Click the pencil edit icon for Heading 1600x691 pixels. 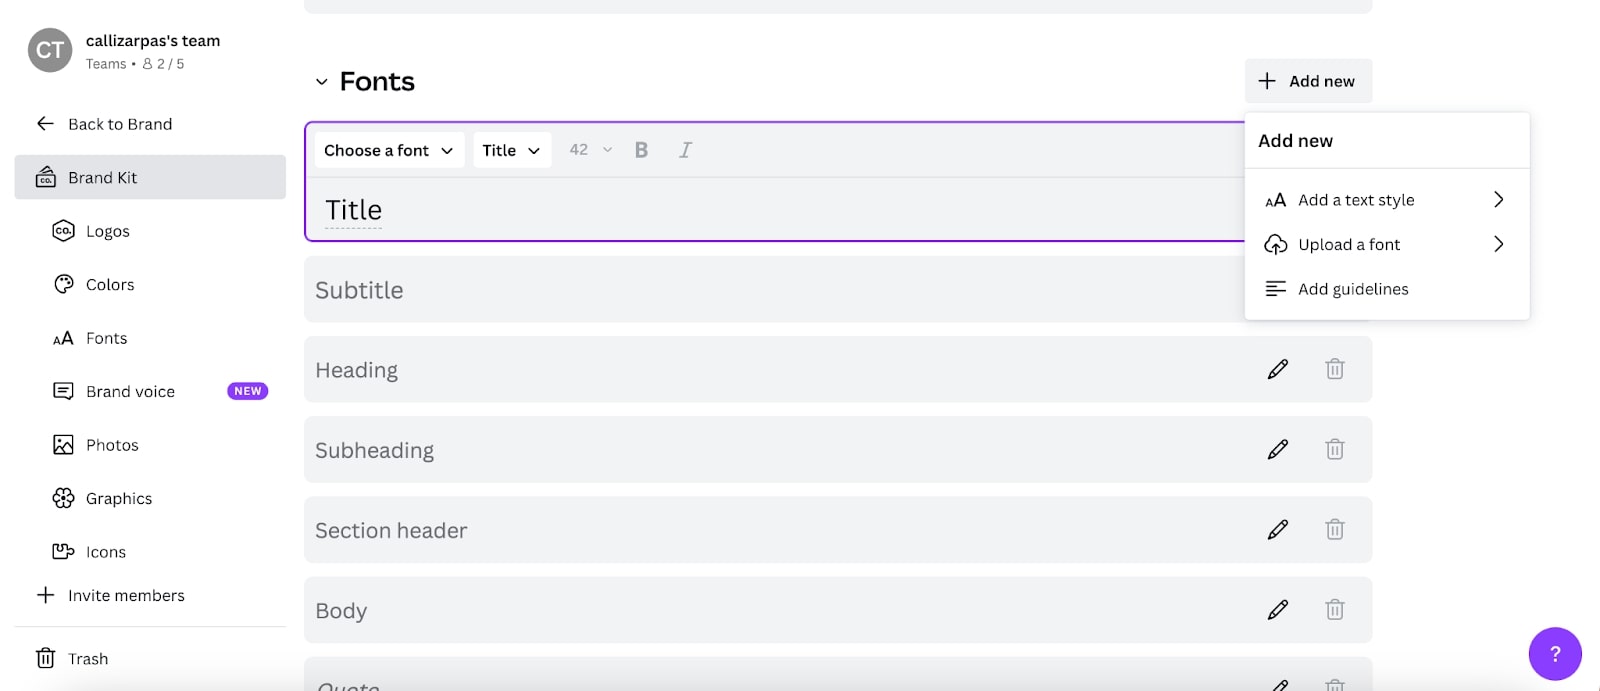pyautogui.click(x=1277, y=369)
